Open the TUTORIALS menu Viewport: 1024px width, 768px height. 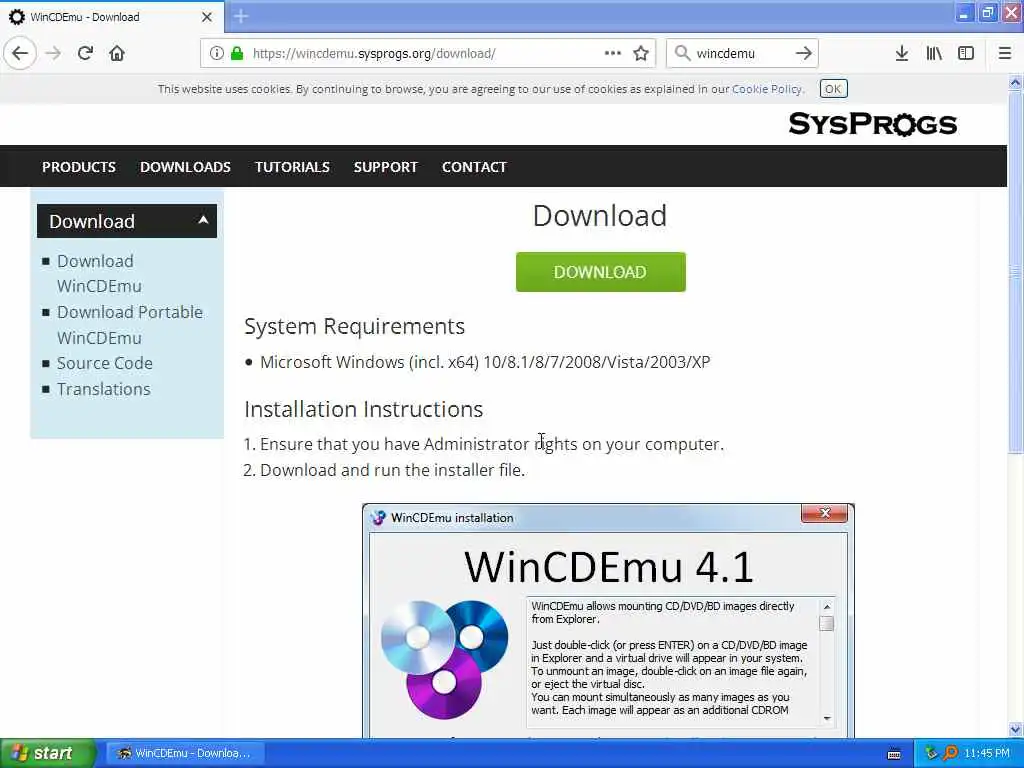(x=293, y=167)
